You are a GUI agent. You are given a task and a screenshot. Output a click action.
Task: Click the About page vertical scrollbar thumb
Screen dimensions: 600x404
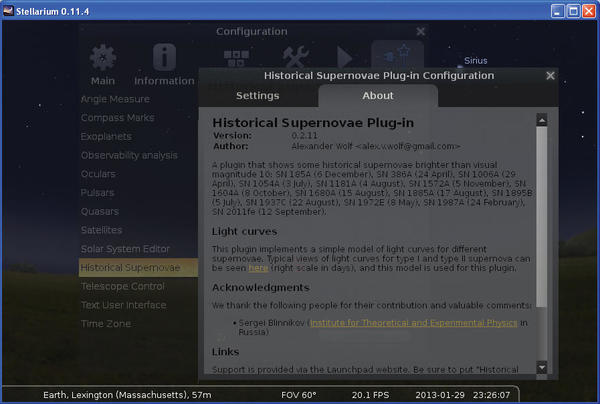(541, 217)
